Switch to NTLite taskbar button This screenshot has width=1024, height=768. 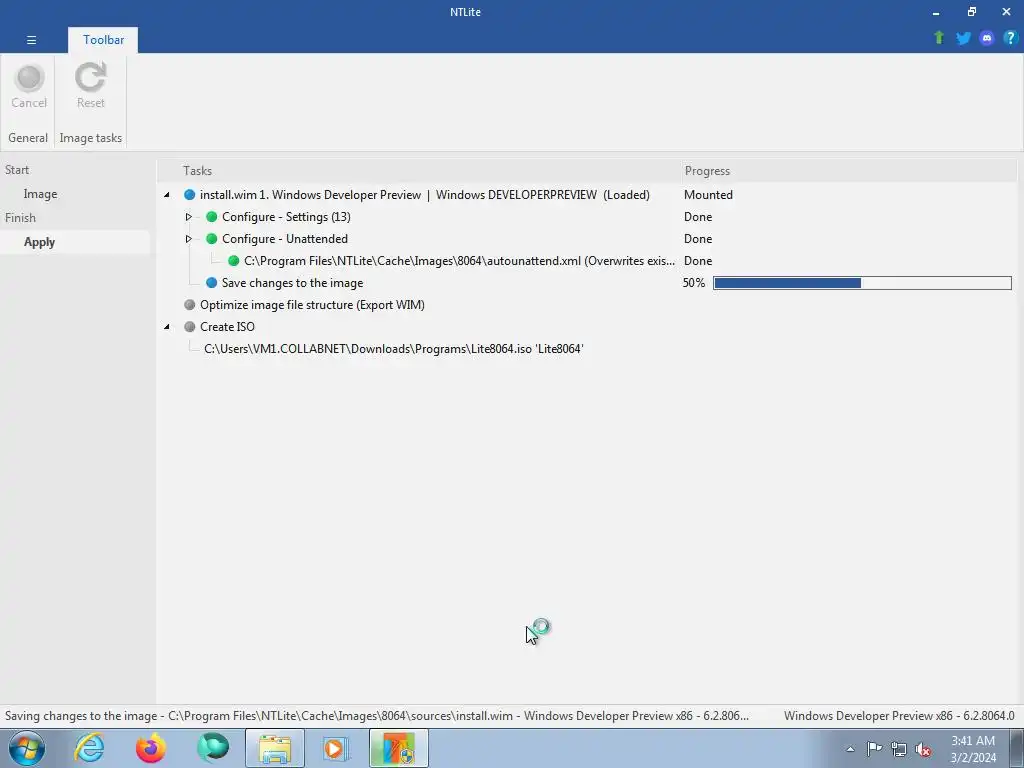pyautogui.click(x=399, y=748)
